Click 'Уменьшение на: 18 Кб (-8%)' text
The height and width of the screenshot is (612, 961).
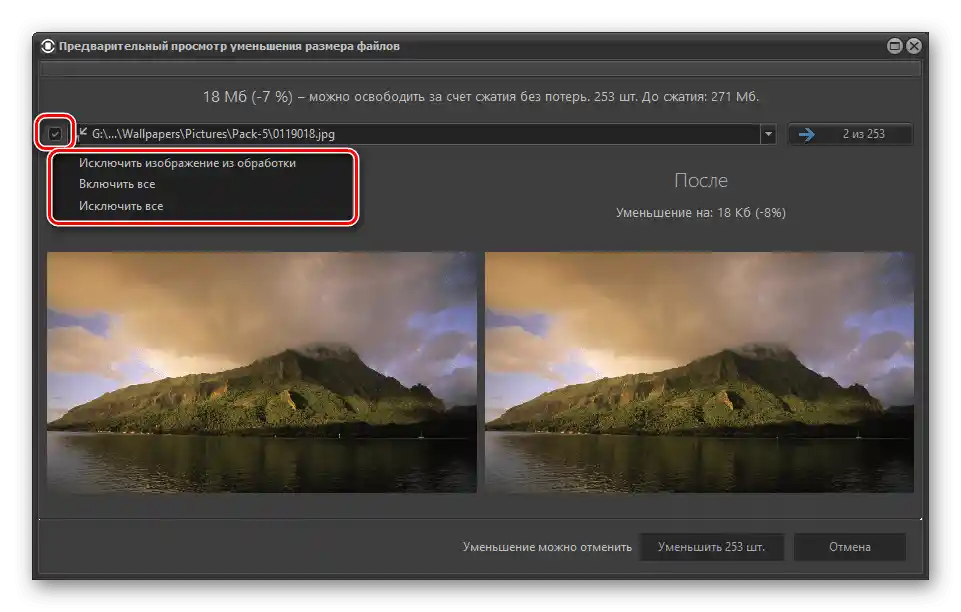[701, 213]
